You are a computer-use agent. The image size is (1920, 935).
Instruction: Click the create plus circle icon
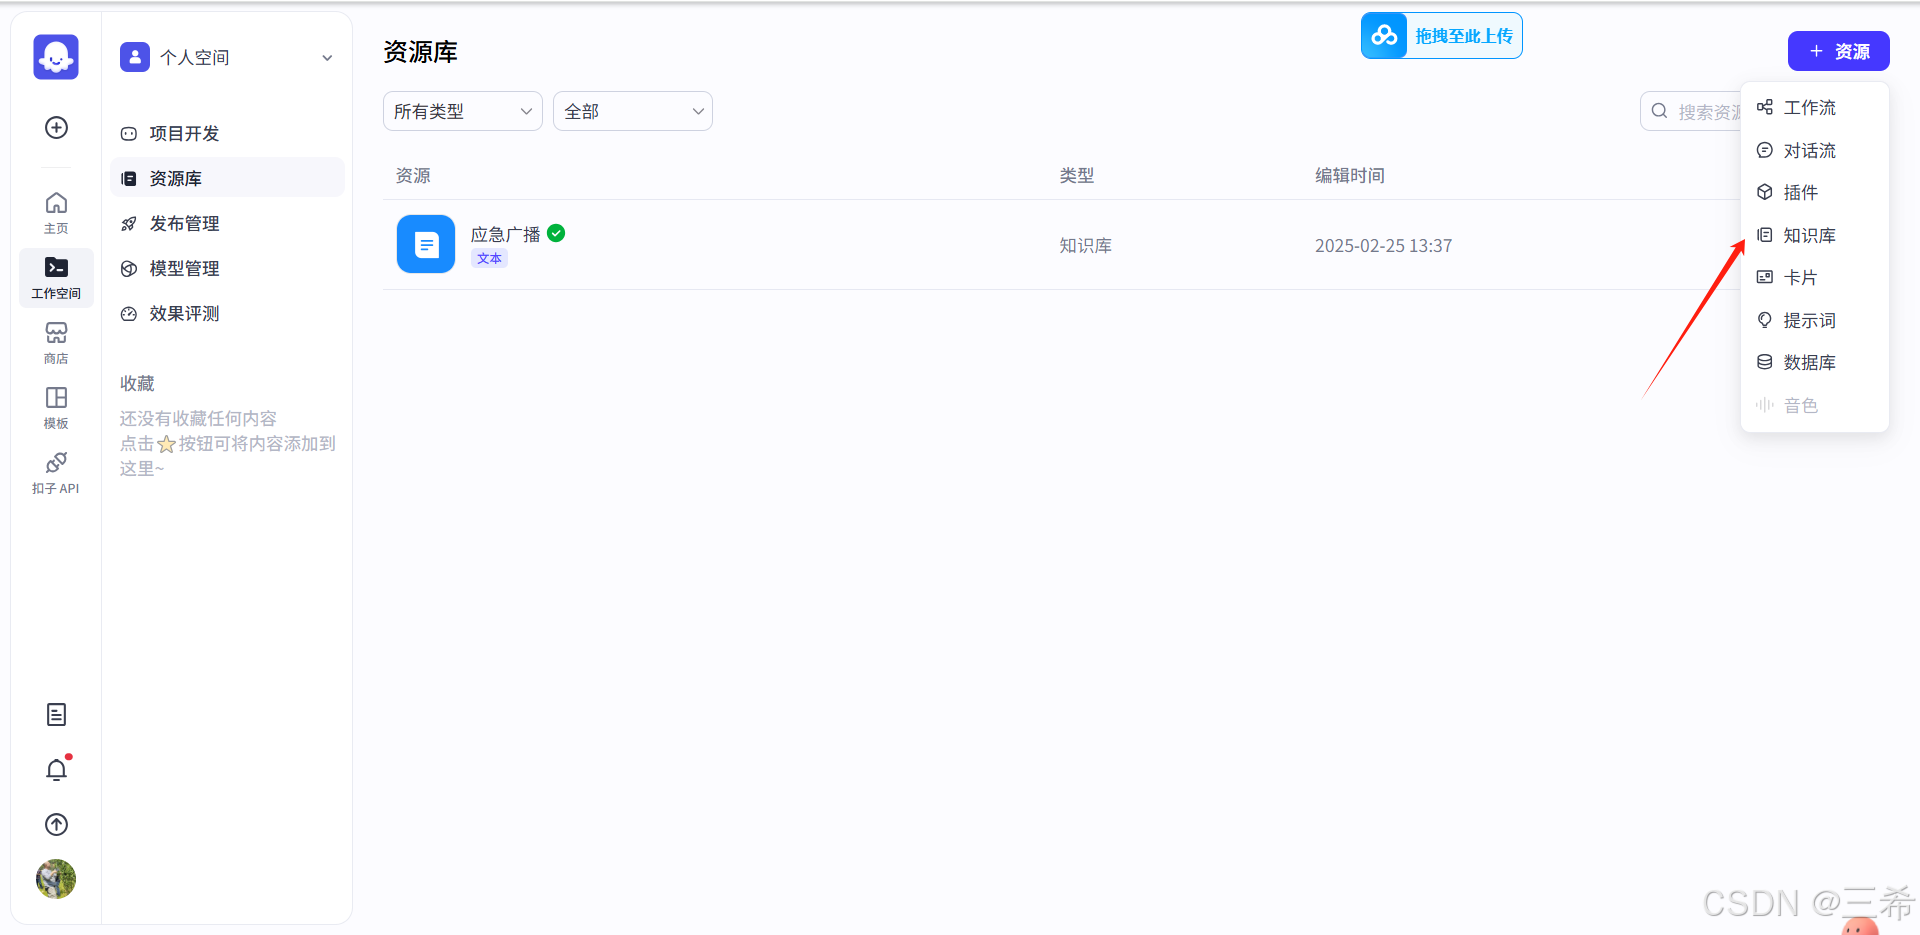57,127
